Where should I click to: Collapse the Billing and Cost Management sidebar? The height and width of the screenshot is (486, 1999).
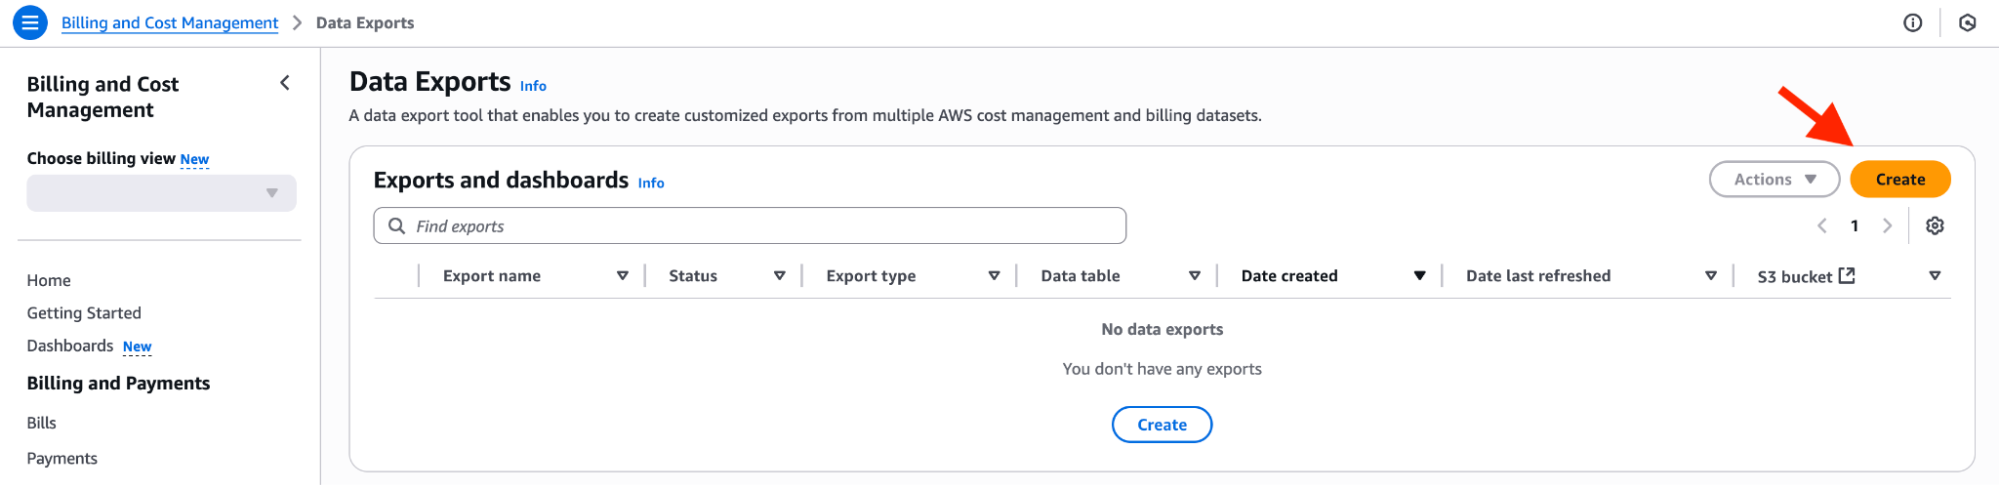tap(285, 83)
